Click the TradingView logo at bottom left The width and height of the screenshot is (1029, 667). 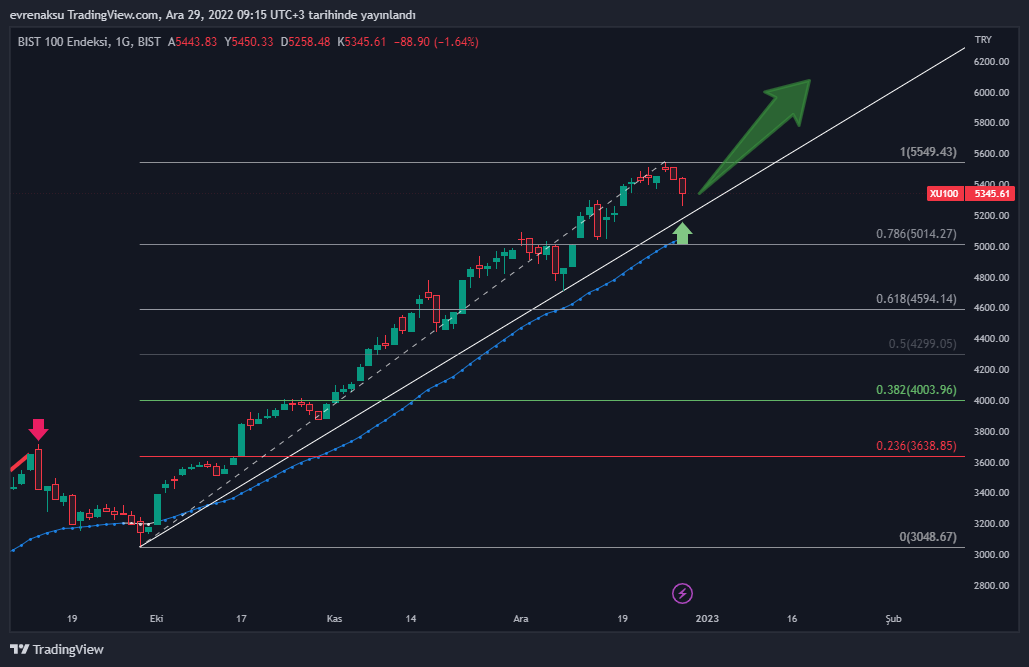pyautogui.click(x=57, y=649)
